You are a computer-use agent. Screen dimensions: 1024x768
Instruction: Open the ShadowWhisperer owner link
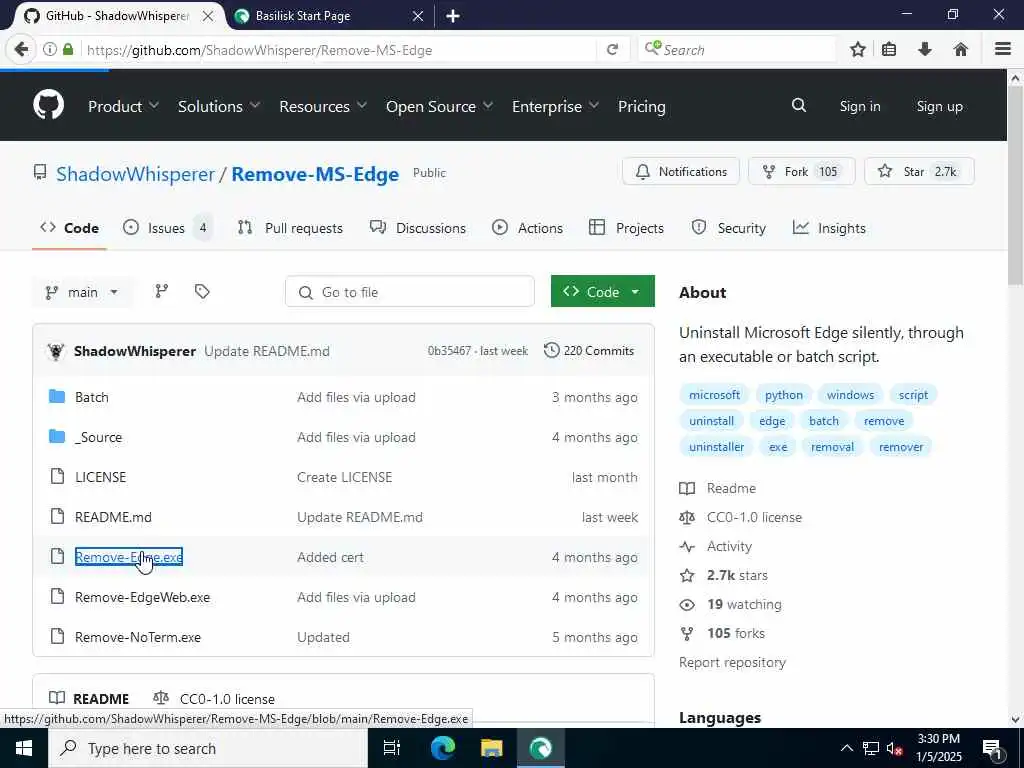coord(135,174)
